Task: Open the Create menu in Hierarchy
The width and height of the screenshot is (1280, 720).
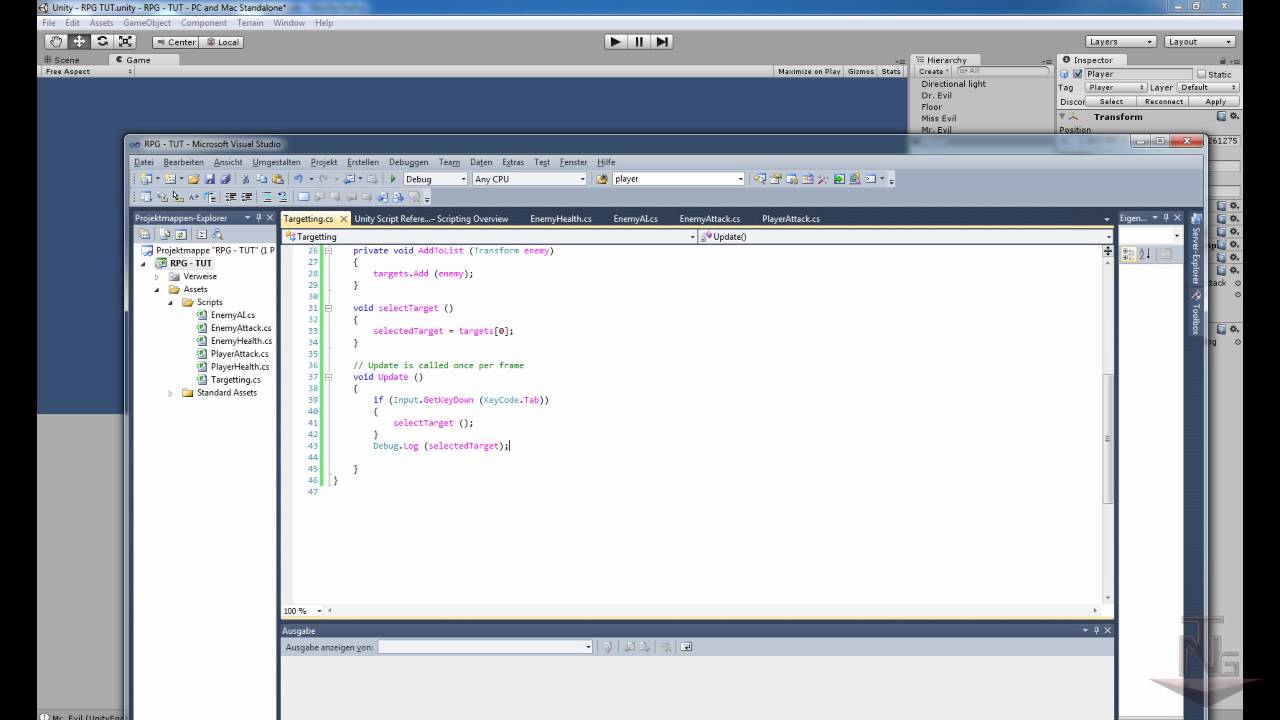Action: 932,71
